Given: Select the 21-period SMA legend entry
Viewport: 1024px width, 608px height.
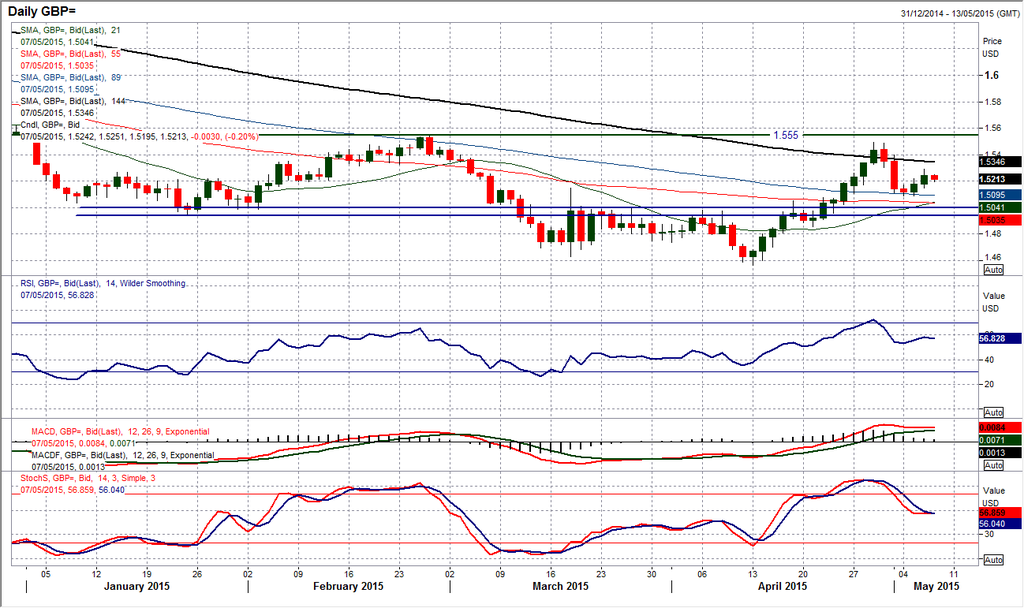Looking at the screenshot, I should click(71, 30).
